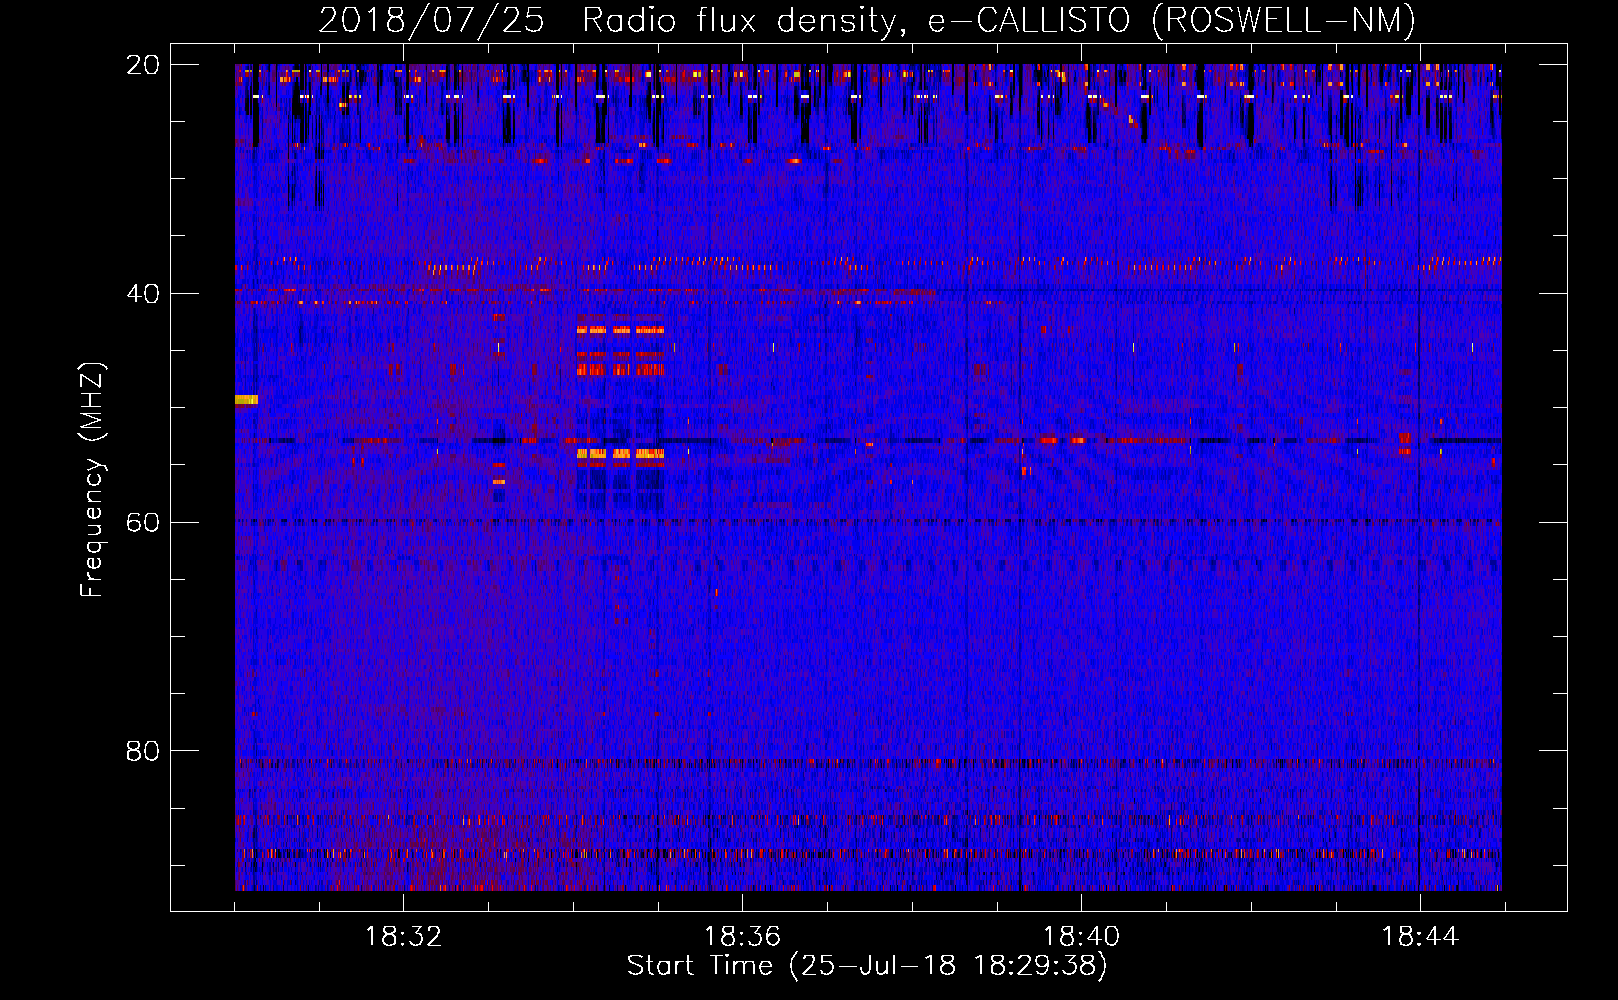1618x1000 pixels.
Task: Click the 20 frequency tick label
Action: point(143,65)
